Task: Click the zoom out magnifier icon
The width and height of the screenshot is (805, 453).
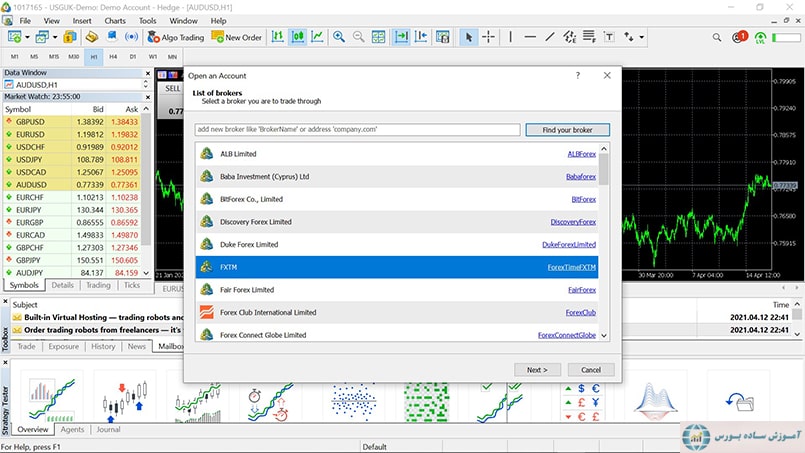Action: coord(359,37)
